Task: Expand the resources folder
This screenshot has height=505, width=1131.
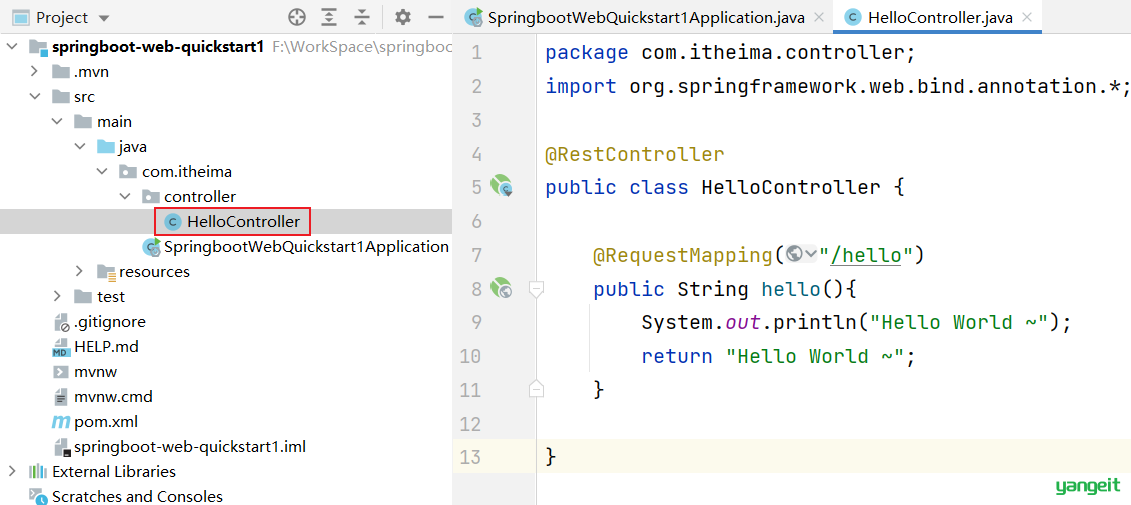Action: click(80, 272)
